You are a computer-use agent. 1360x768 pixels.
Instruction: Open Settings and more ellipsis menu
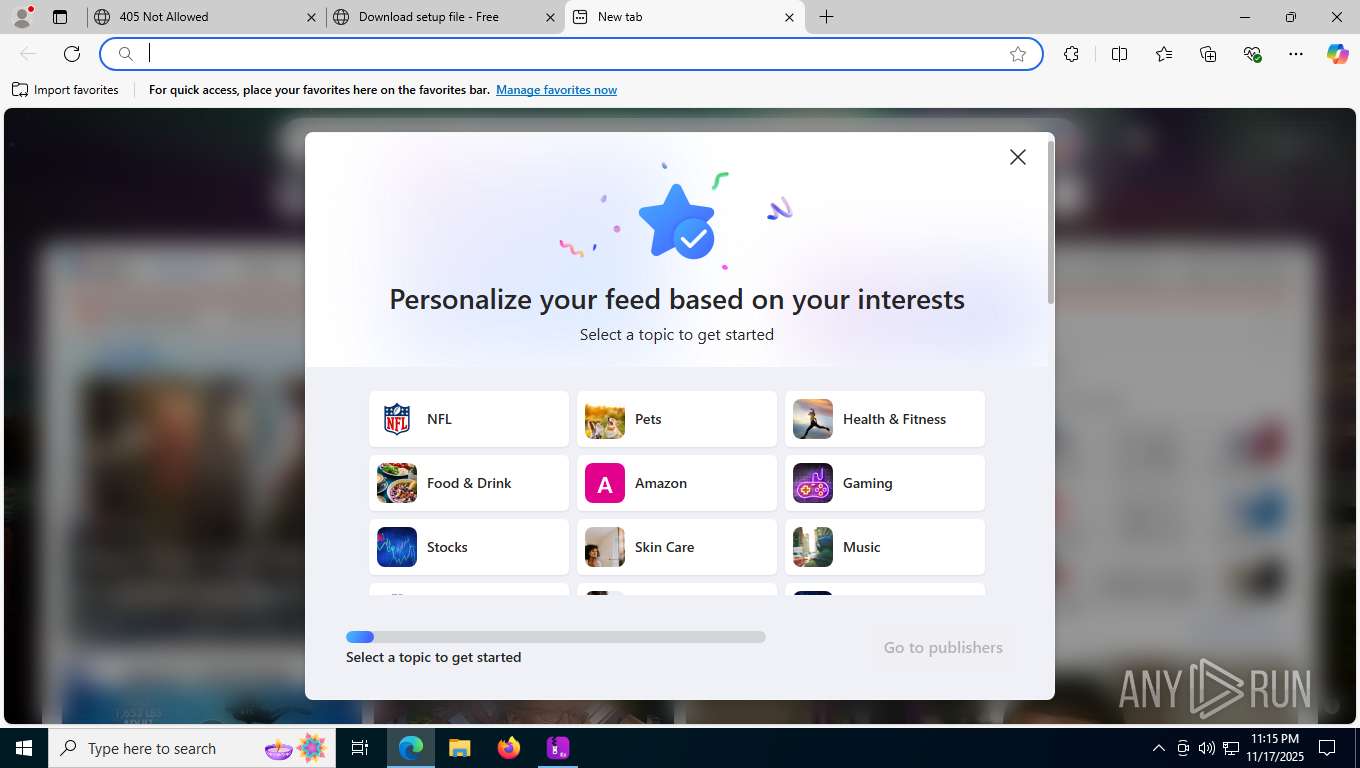coord(1296,54)
